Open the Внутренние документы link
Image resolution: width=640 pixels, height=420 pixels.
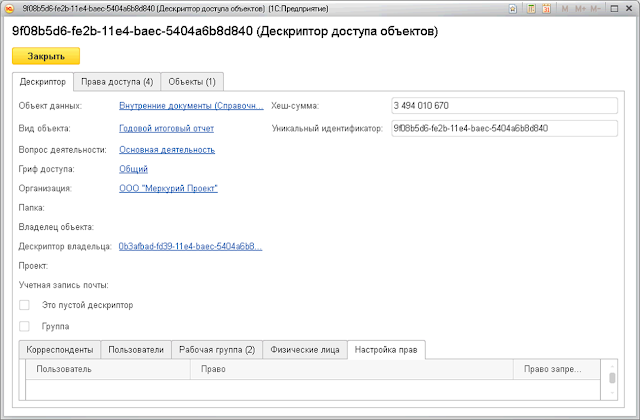(191, 106)
